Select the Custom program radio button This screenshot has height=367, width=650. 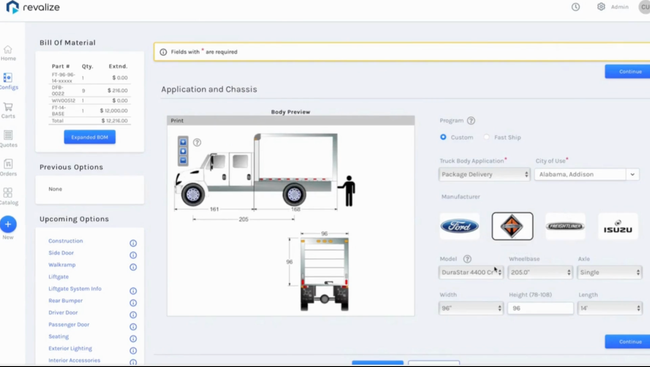tap(443, 137)
